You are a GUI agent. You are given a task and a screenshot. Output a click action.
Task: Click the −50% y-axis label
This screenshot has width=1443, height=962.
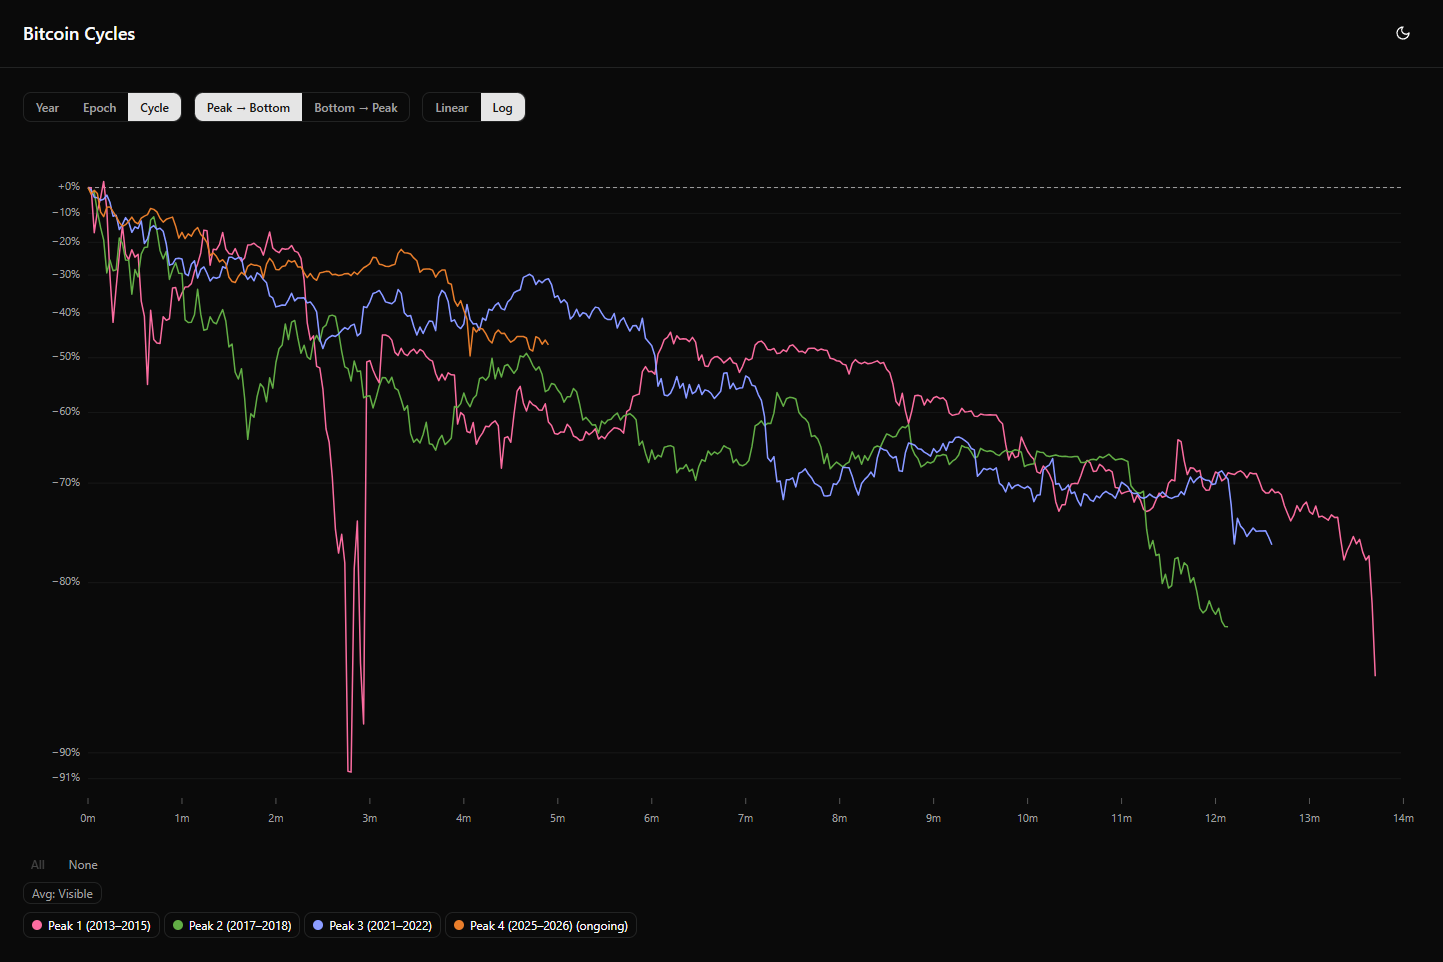66,357
